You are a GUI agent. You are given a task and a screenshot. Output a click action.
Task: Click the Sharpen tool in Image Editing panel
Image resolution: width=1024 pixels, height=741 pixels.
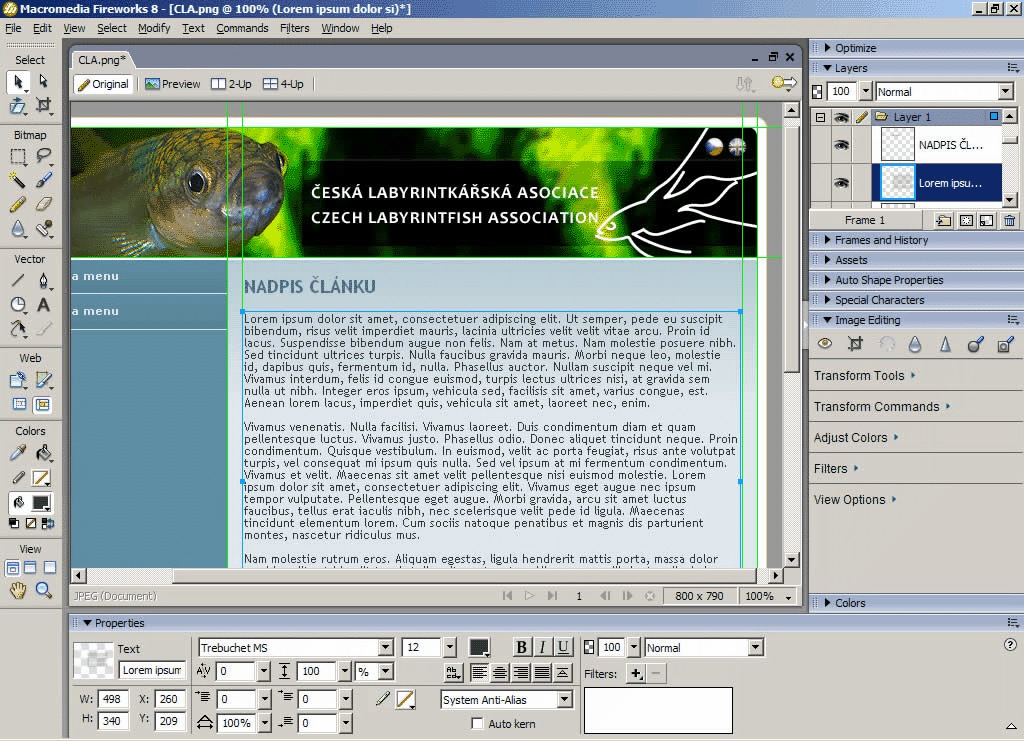point(945,344)
